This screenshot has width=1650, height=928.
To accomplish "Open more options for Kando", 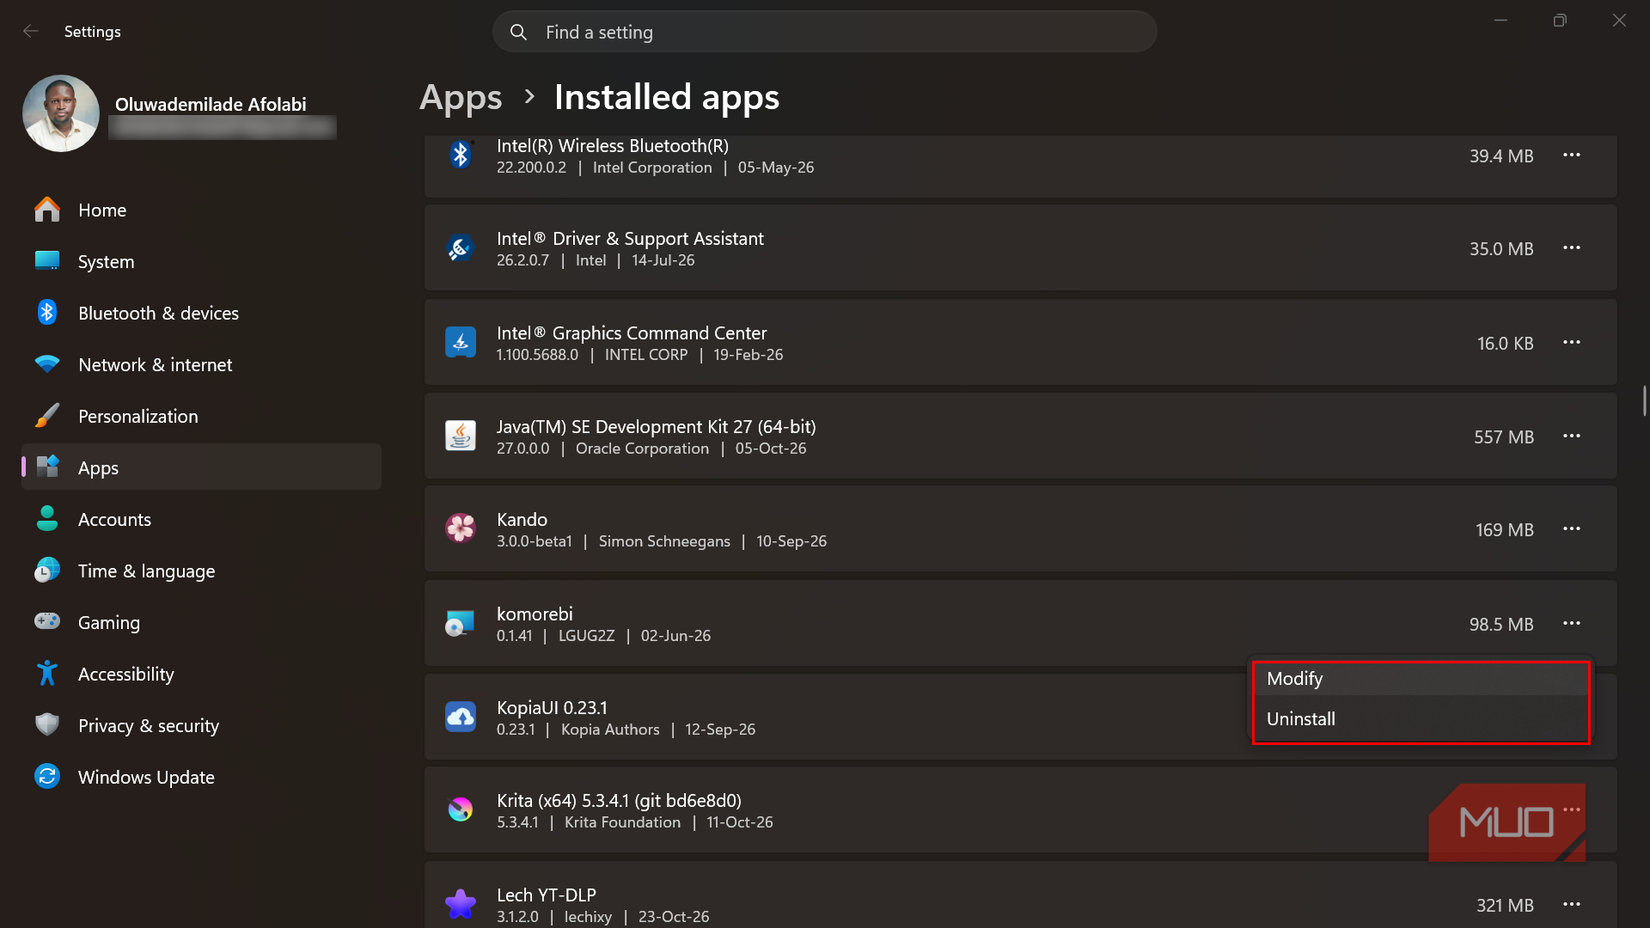I will [x=1572, y=529].
